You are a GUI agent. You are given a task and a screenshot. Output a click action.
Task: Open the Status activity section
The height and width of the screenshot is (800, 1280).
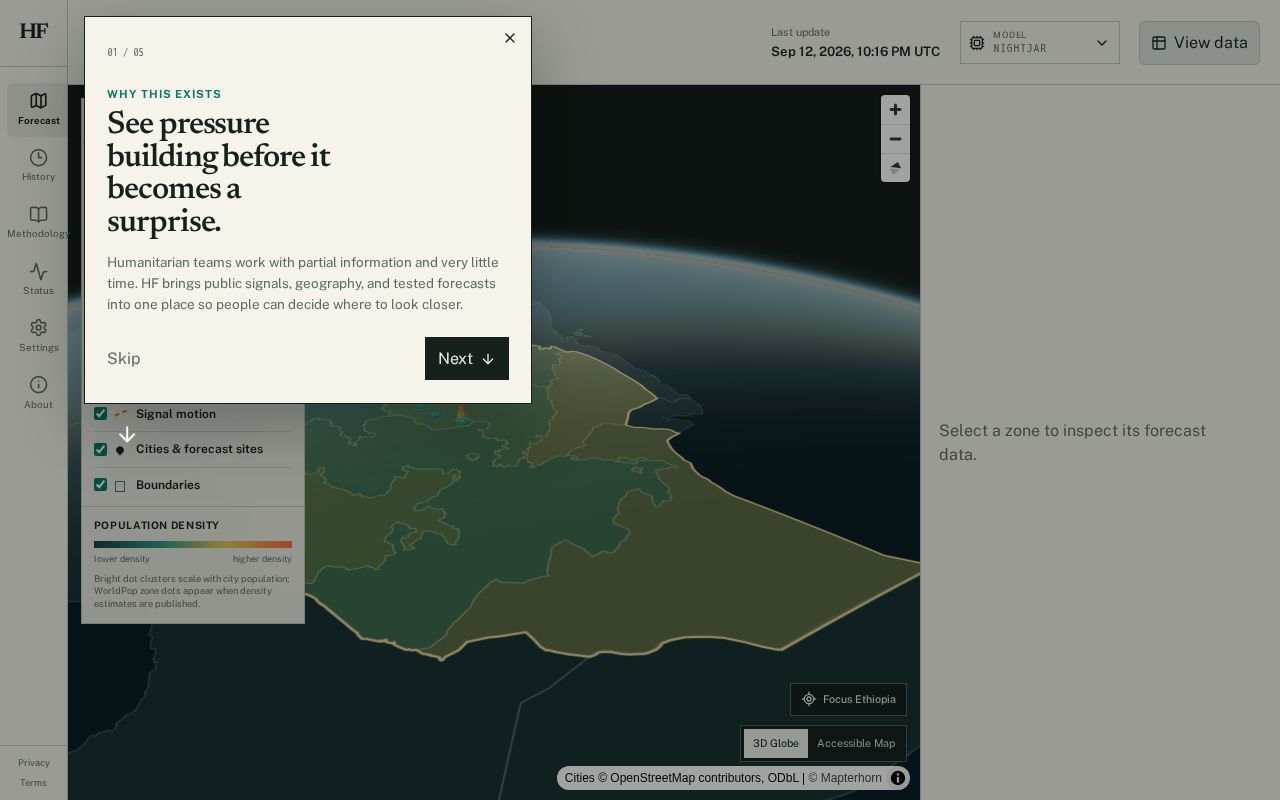38,280
